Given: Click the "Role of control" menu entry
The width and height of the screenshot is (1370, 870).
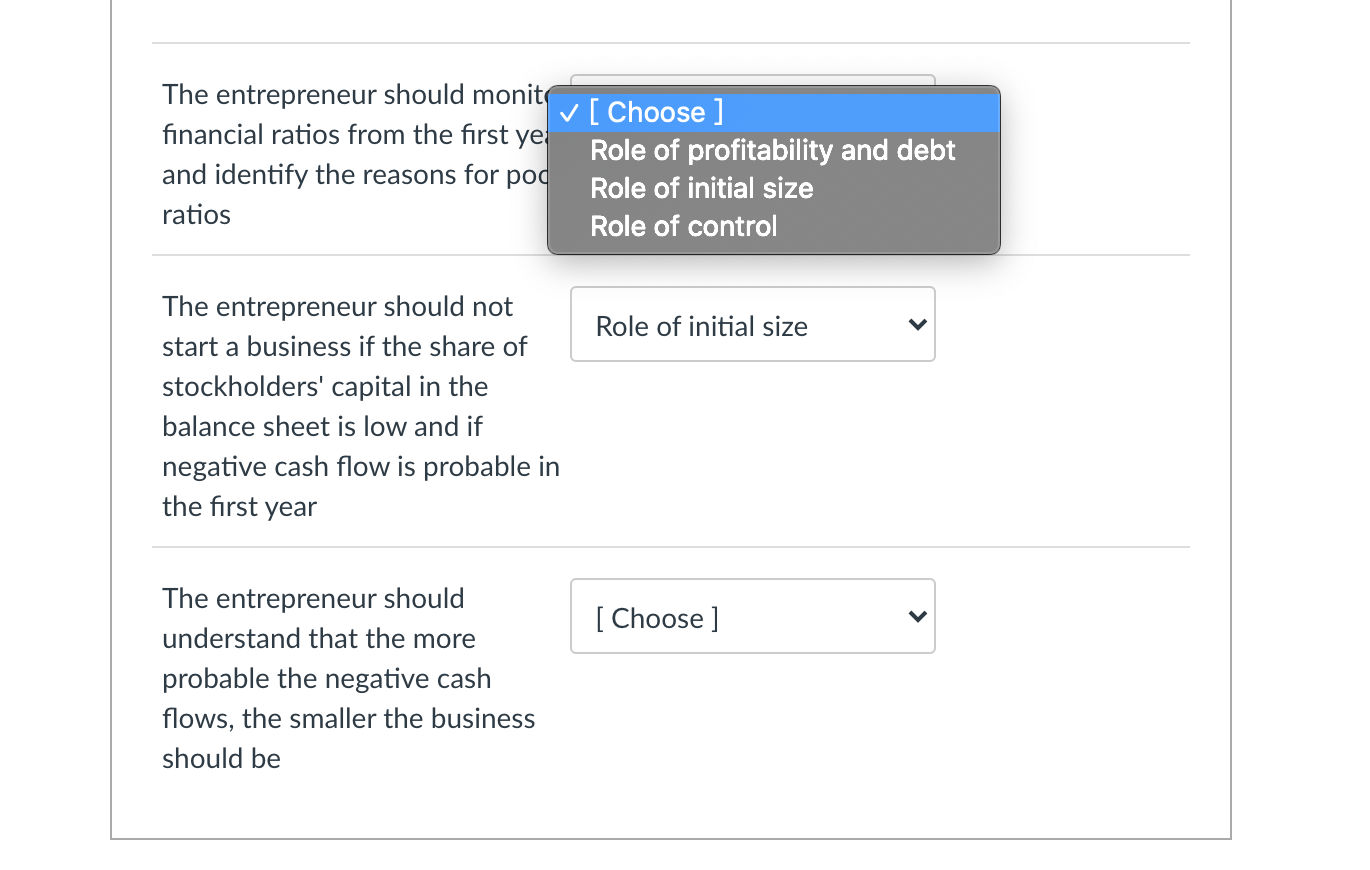Looking at the screenshot, I should click(x=683, y=226).
